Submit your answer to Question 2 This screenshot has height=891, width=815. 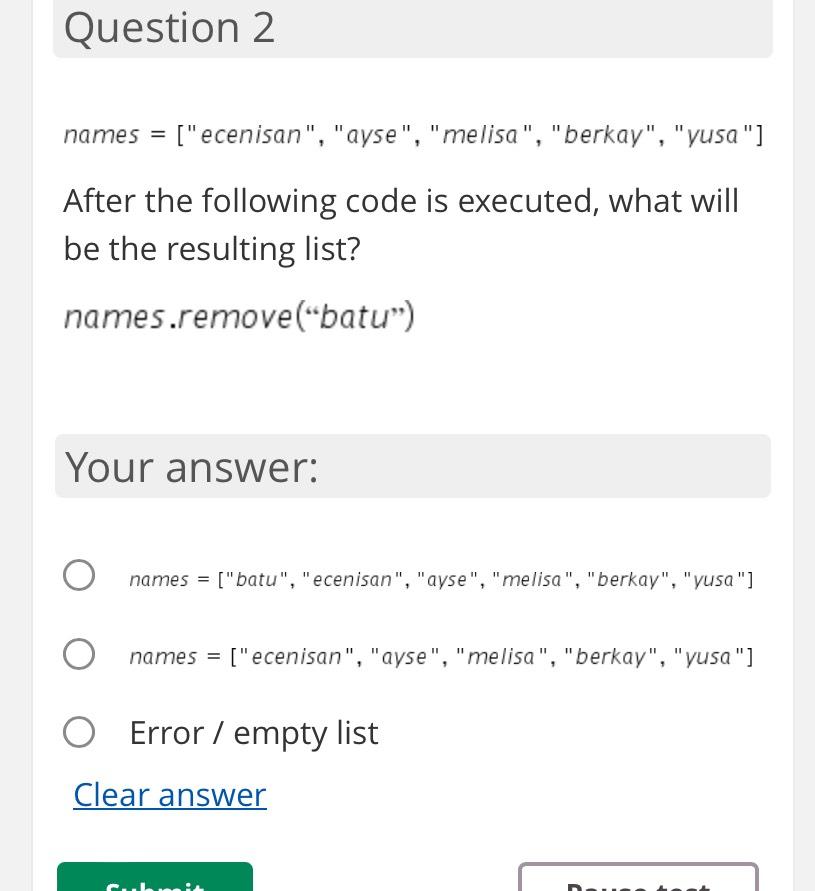tap(155, 882)
